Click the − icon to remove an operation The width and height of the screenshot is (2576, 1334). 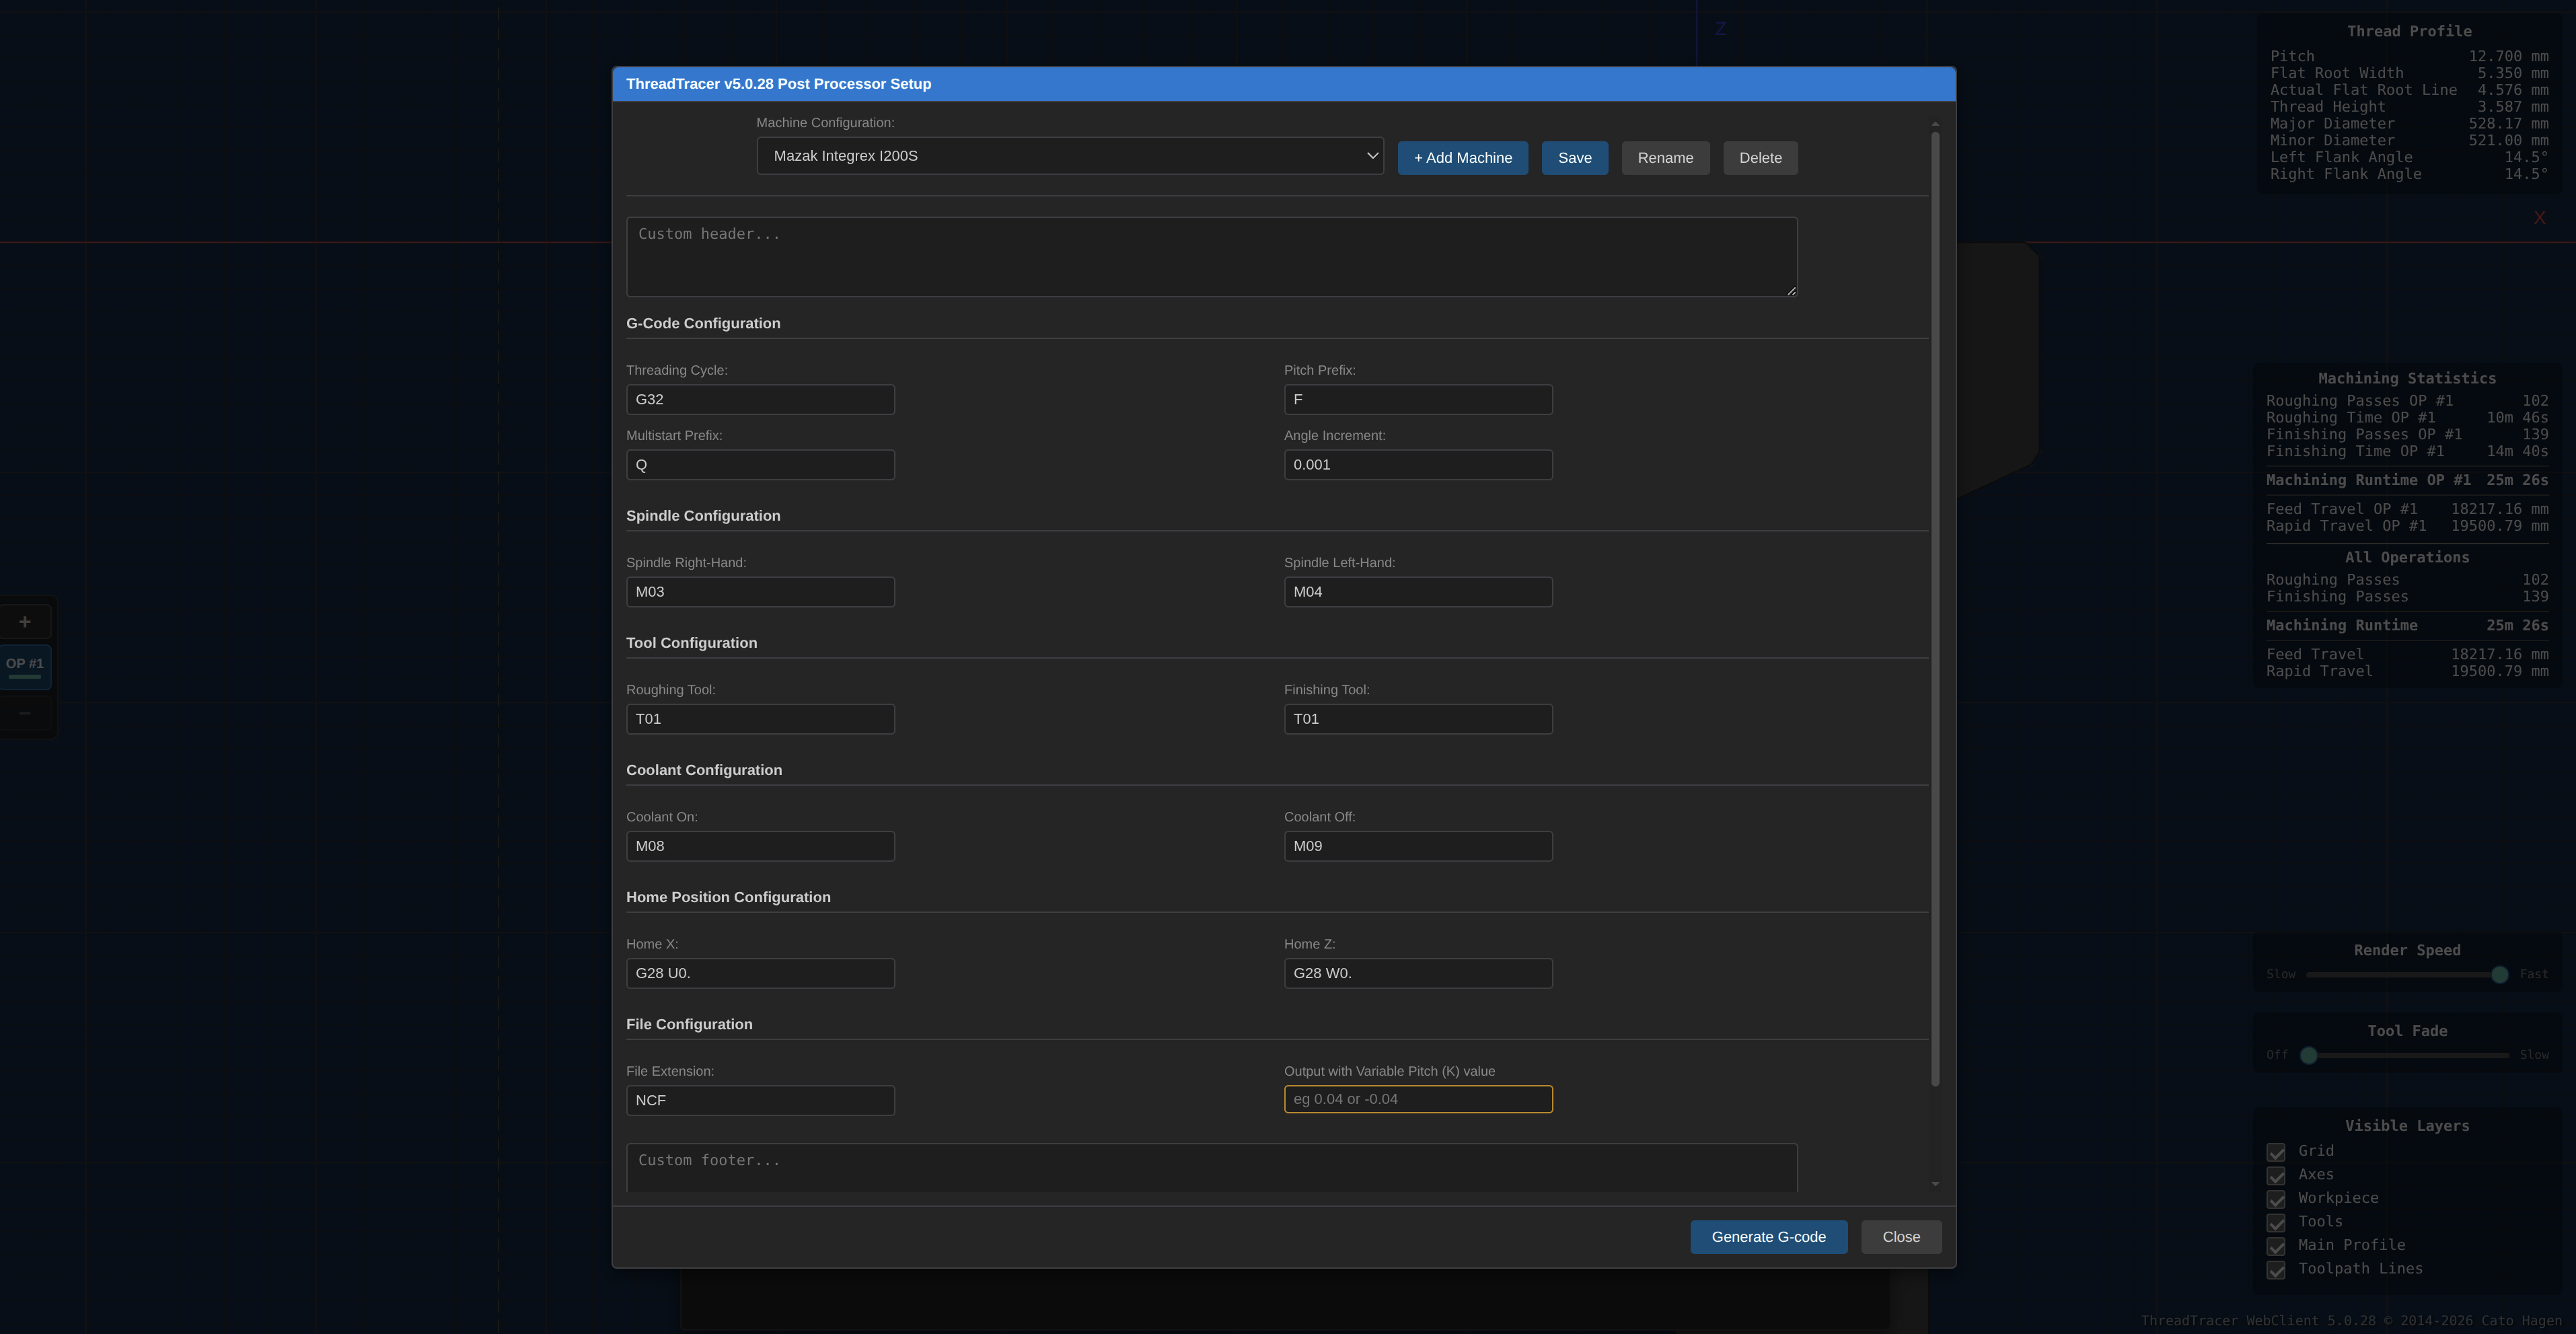click(x=24, y=712)
